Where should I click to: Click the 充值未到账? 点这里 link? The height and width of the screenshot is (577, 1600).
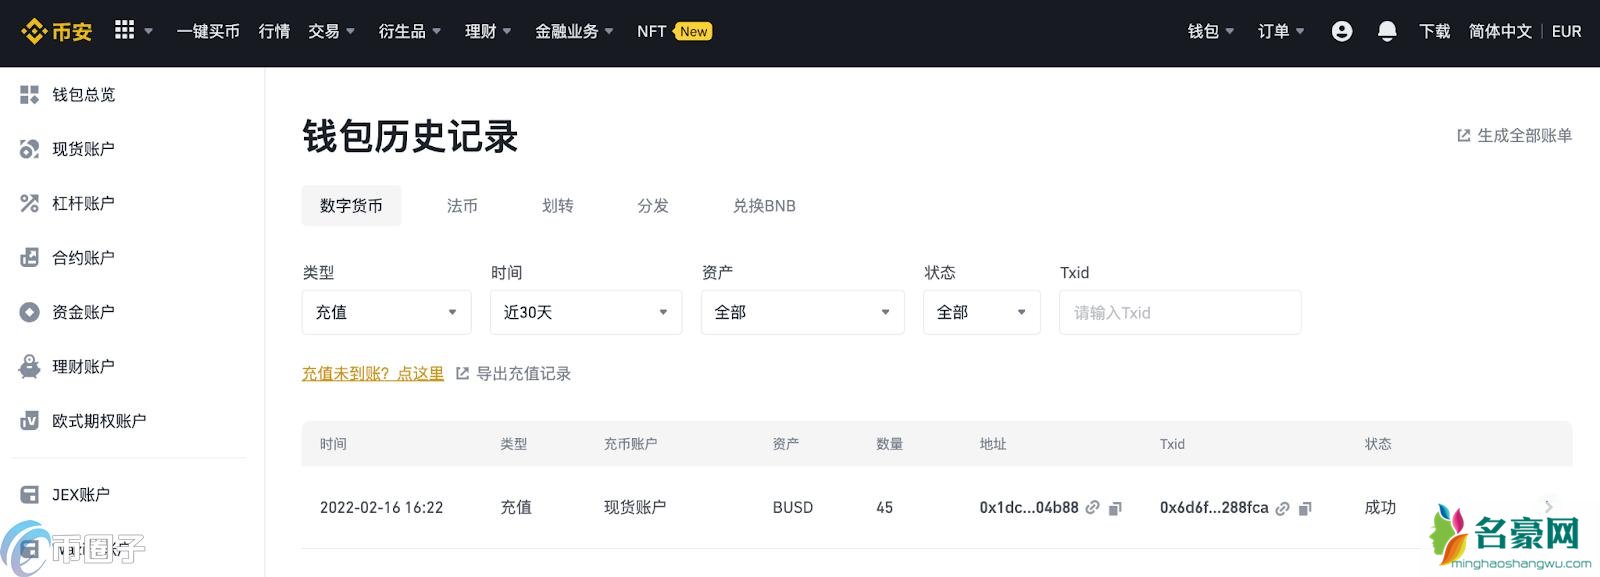(373, 374)
